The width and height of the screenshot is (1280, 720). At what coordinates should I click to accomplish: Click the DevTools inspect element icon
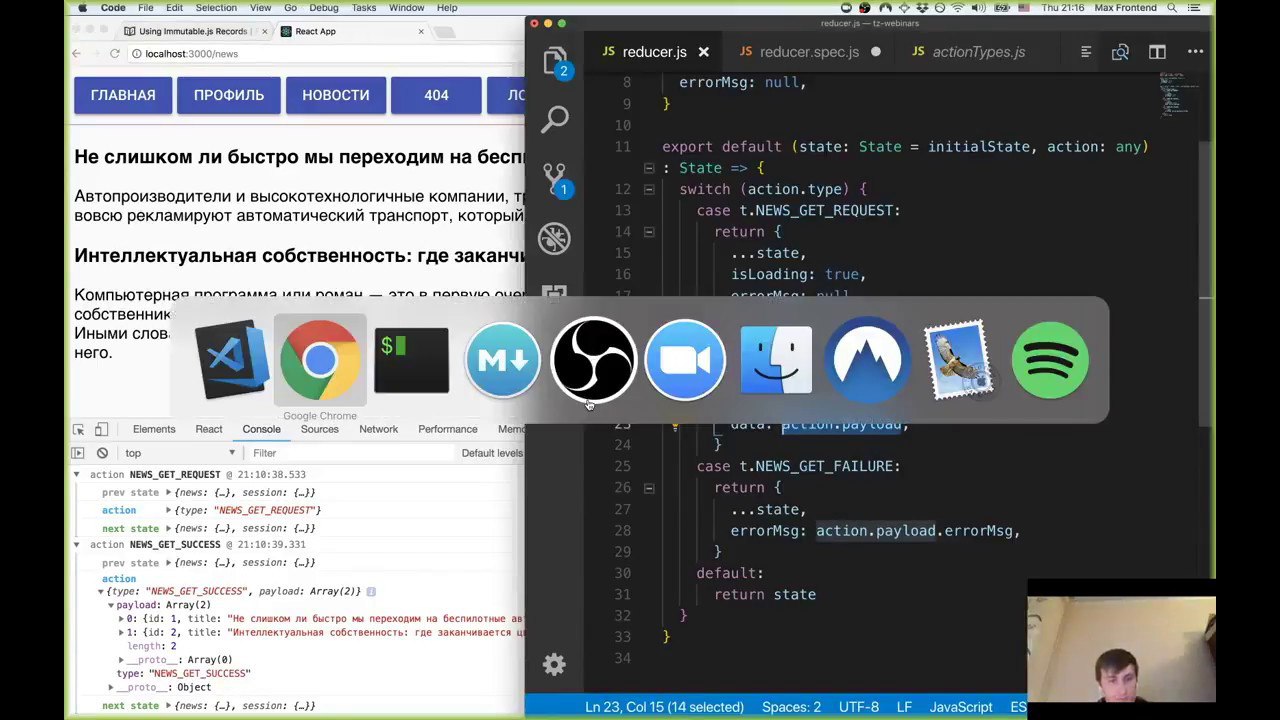79,429
